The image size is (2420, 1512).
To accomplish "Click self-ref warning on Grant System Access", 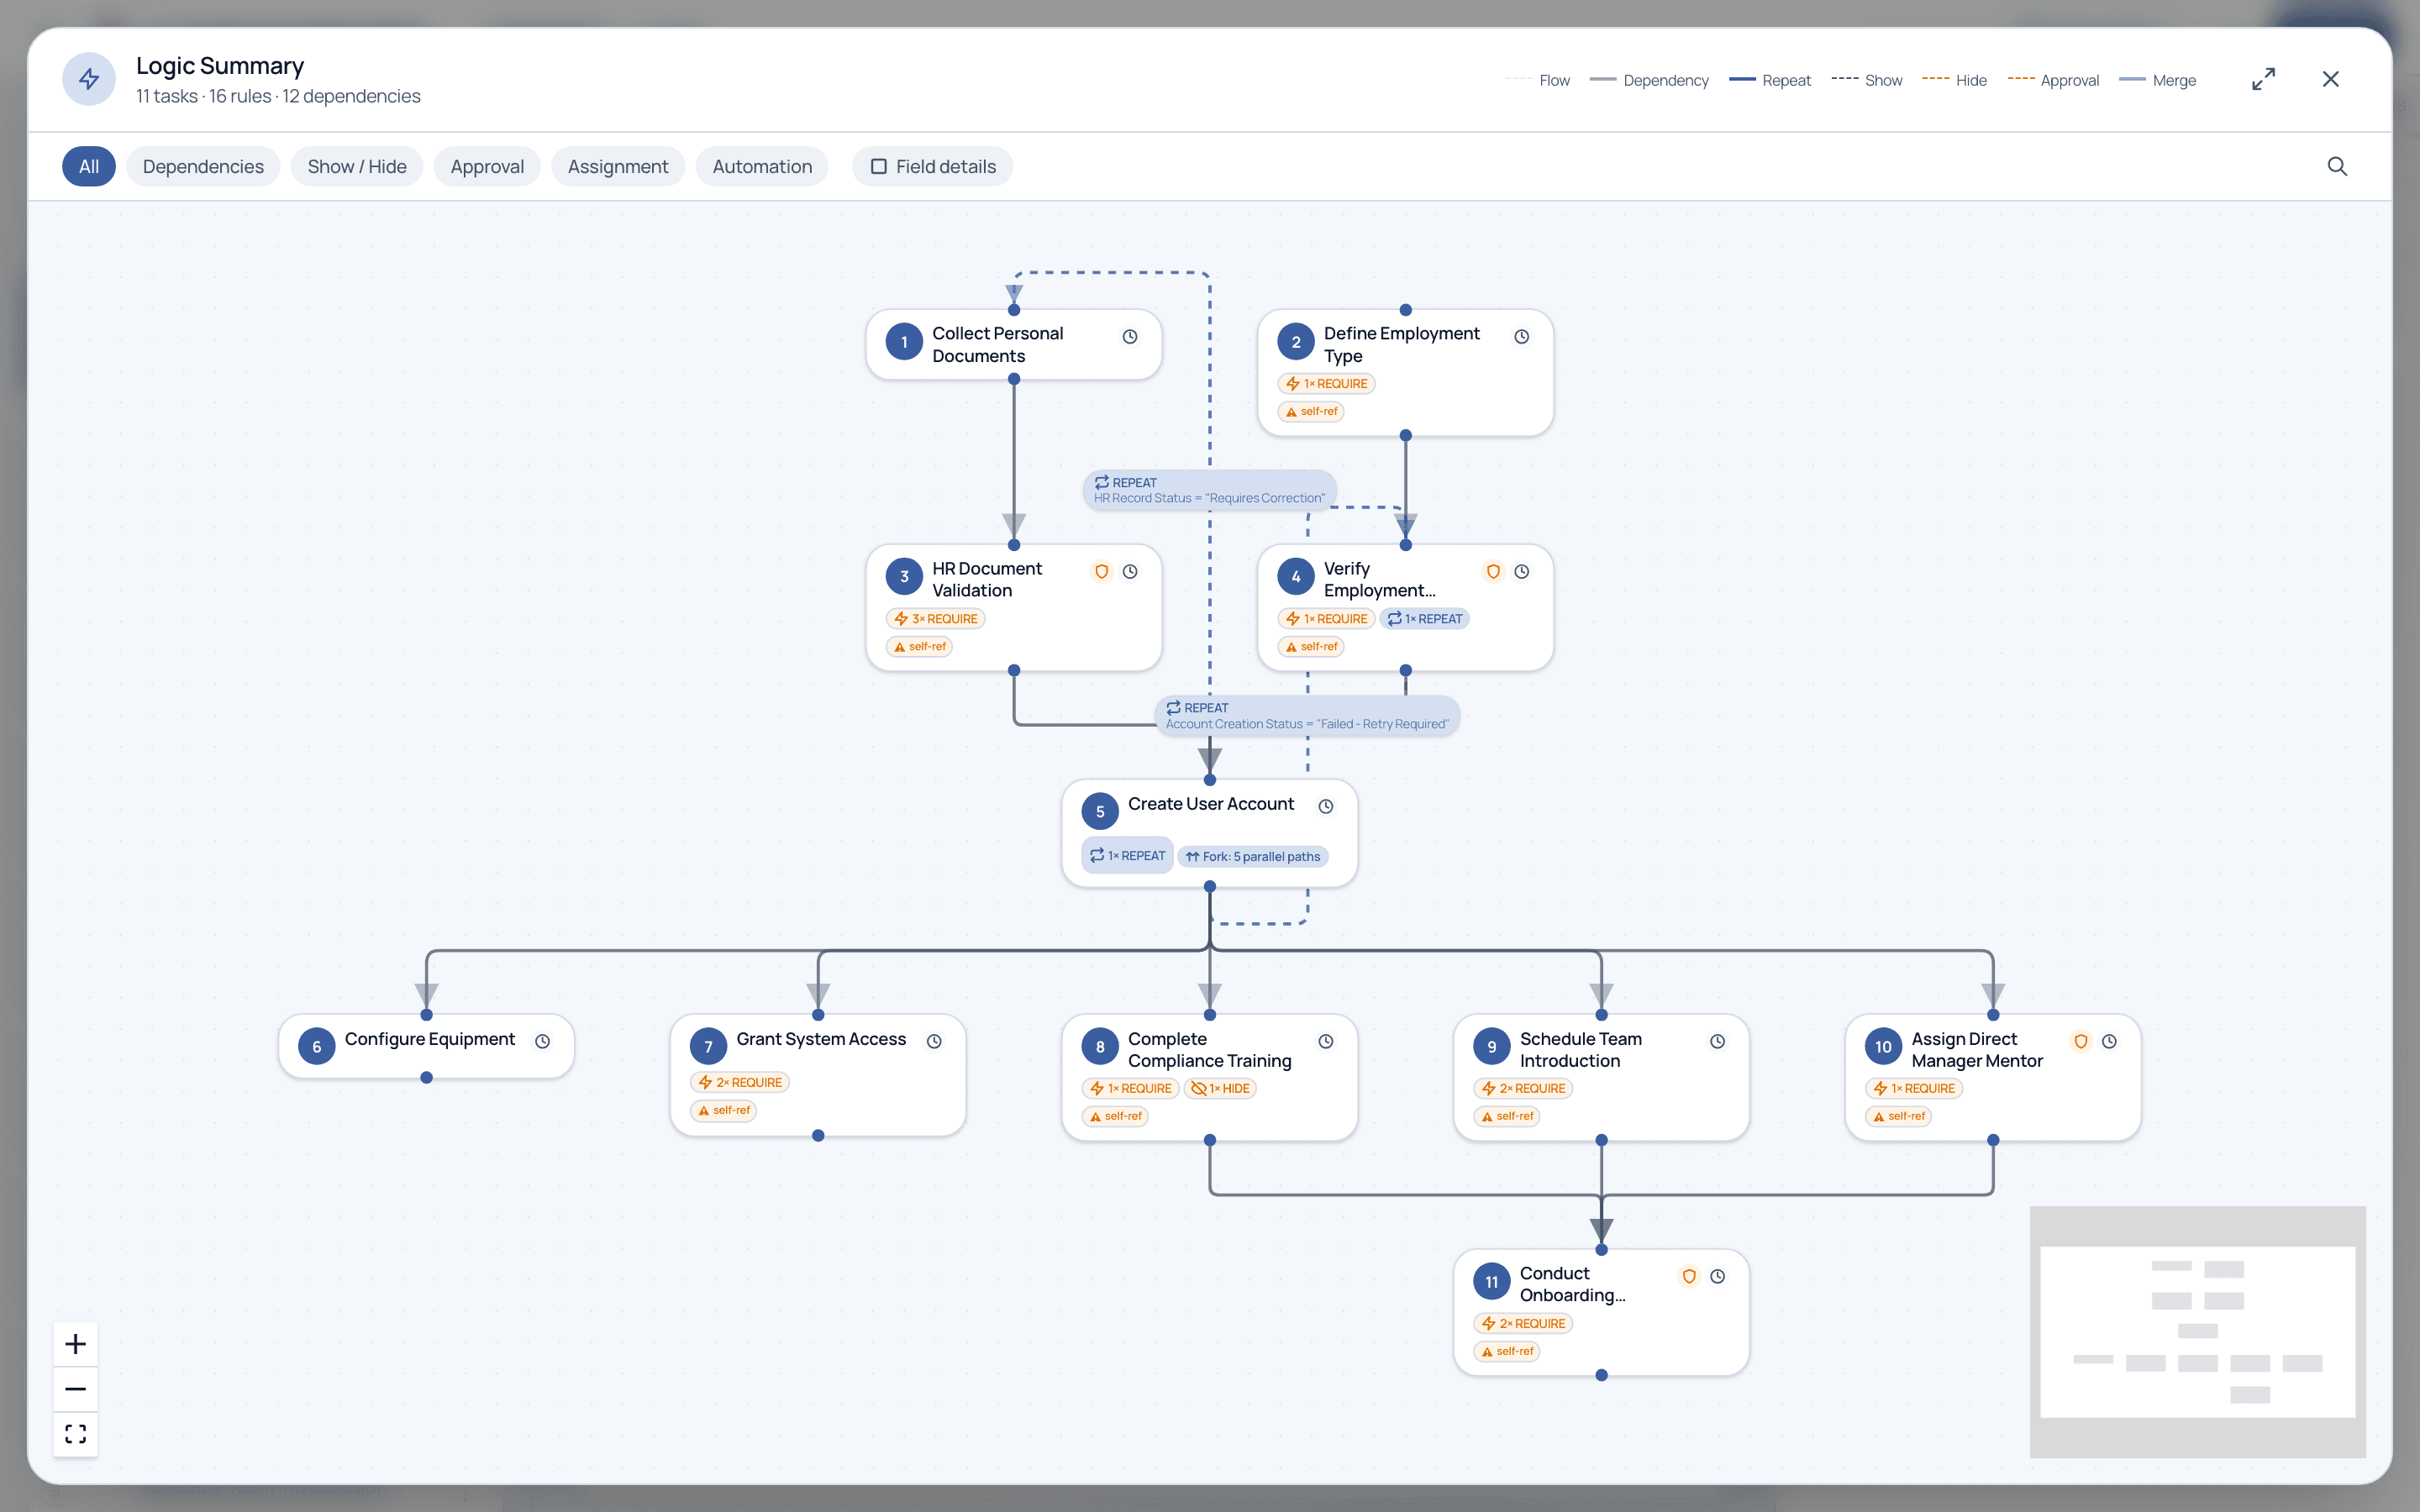I will click(x=723, y=1110).
